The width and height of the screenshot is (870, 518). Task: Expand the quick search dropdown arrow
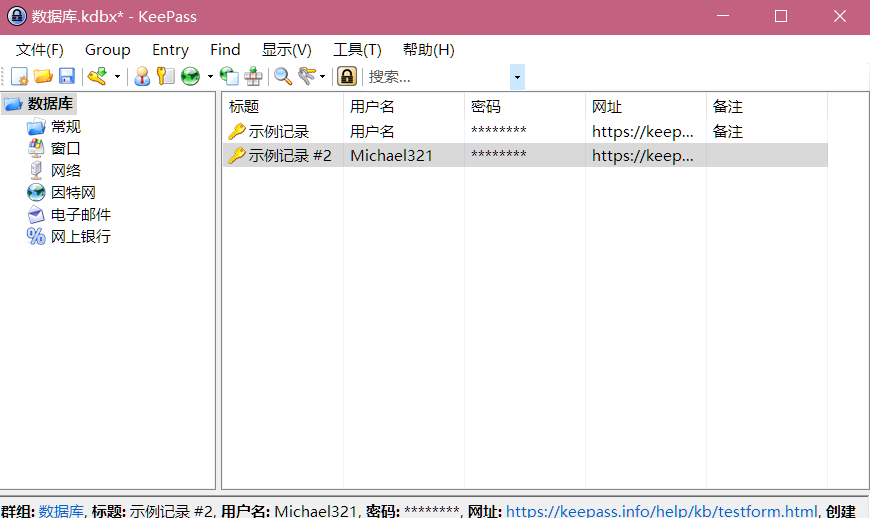(x=517, y=77)
